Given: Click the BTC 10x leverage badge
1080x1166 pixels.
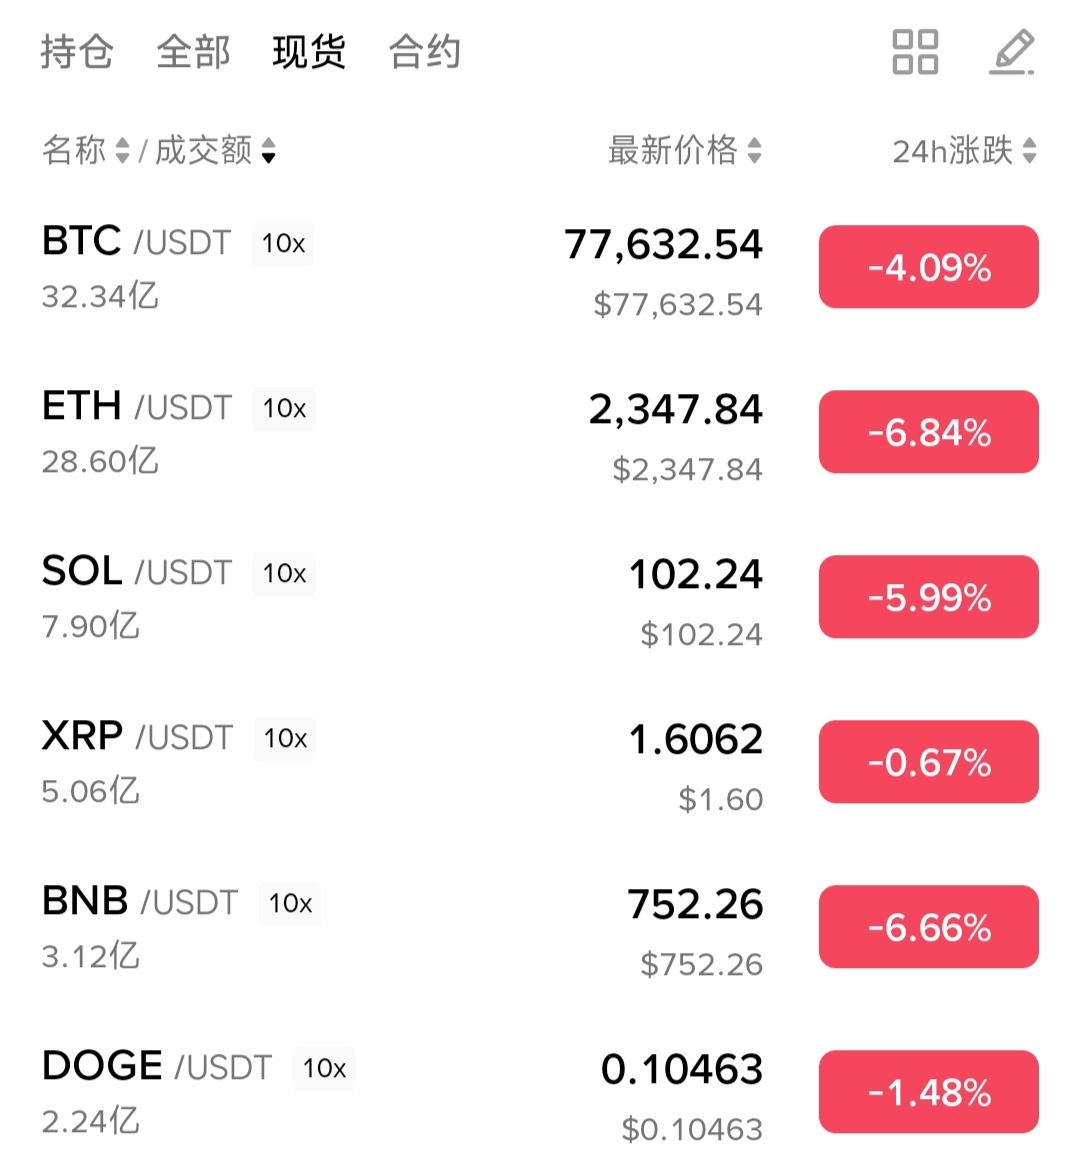Looking at the screenshot, I should tap(283, 244).
